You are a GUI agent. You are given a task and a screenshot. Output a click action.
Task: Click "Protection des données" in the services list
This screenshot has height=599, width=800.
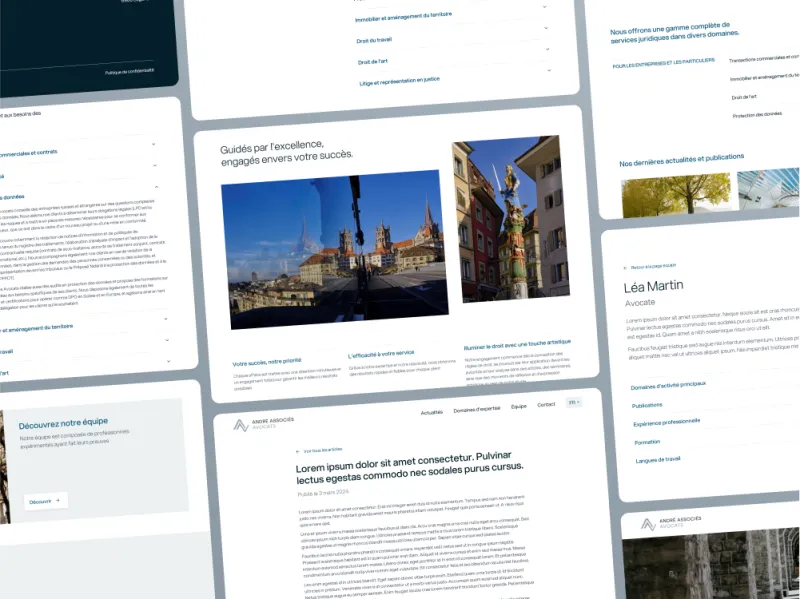(x=757, y=115)
